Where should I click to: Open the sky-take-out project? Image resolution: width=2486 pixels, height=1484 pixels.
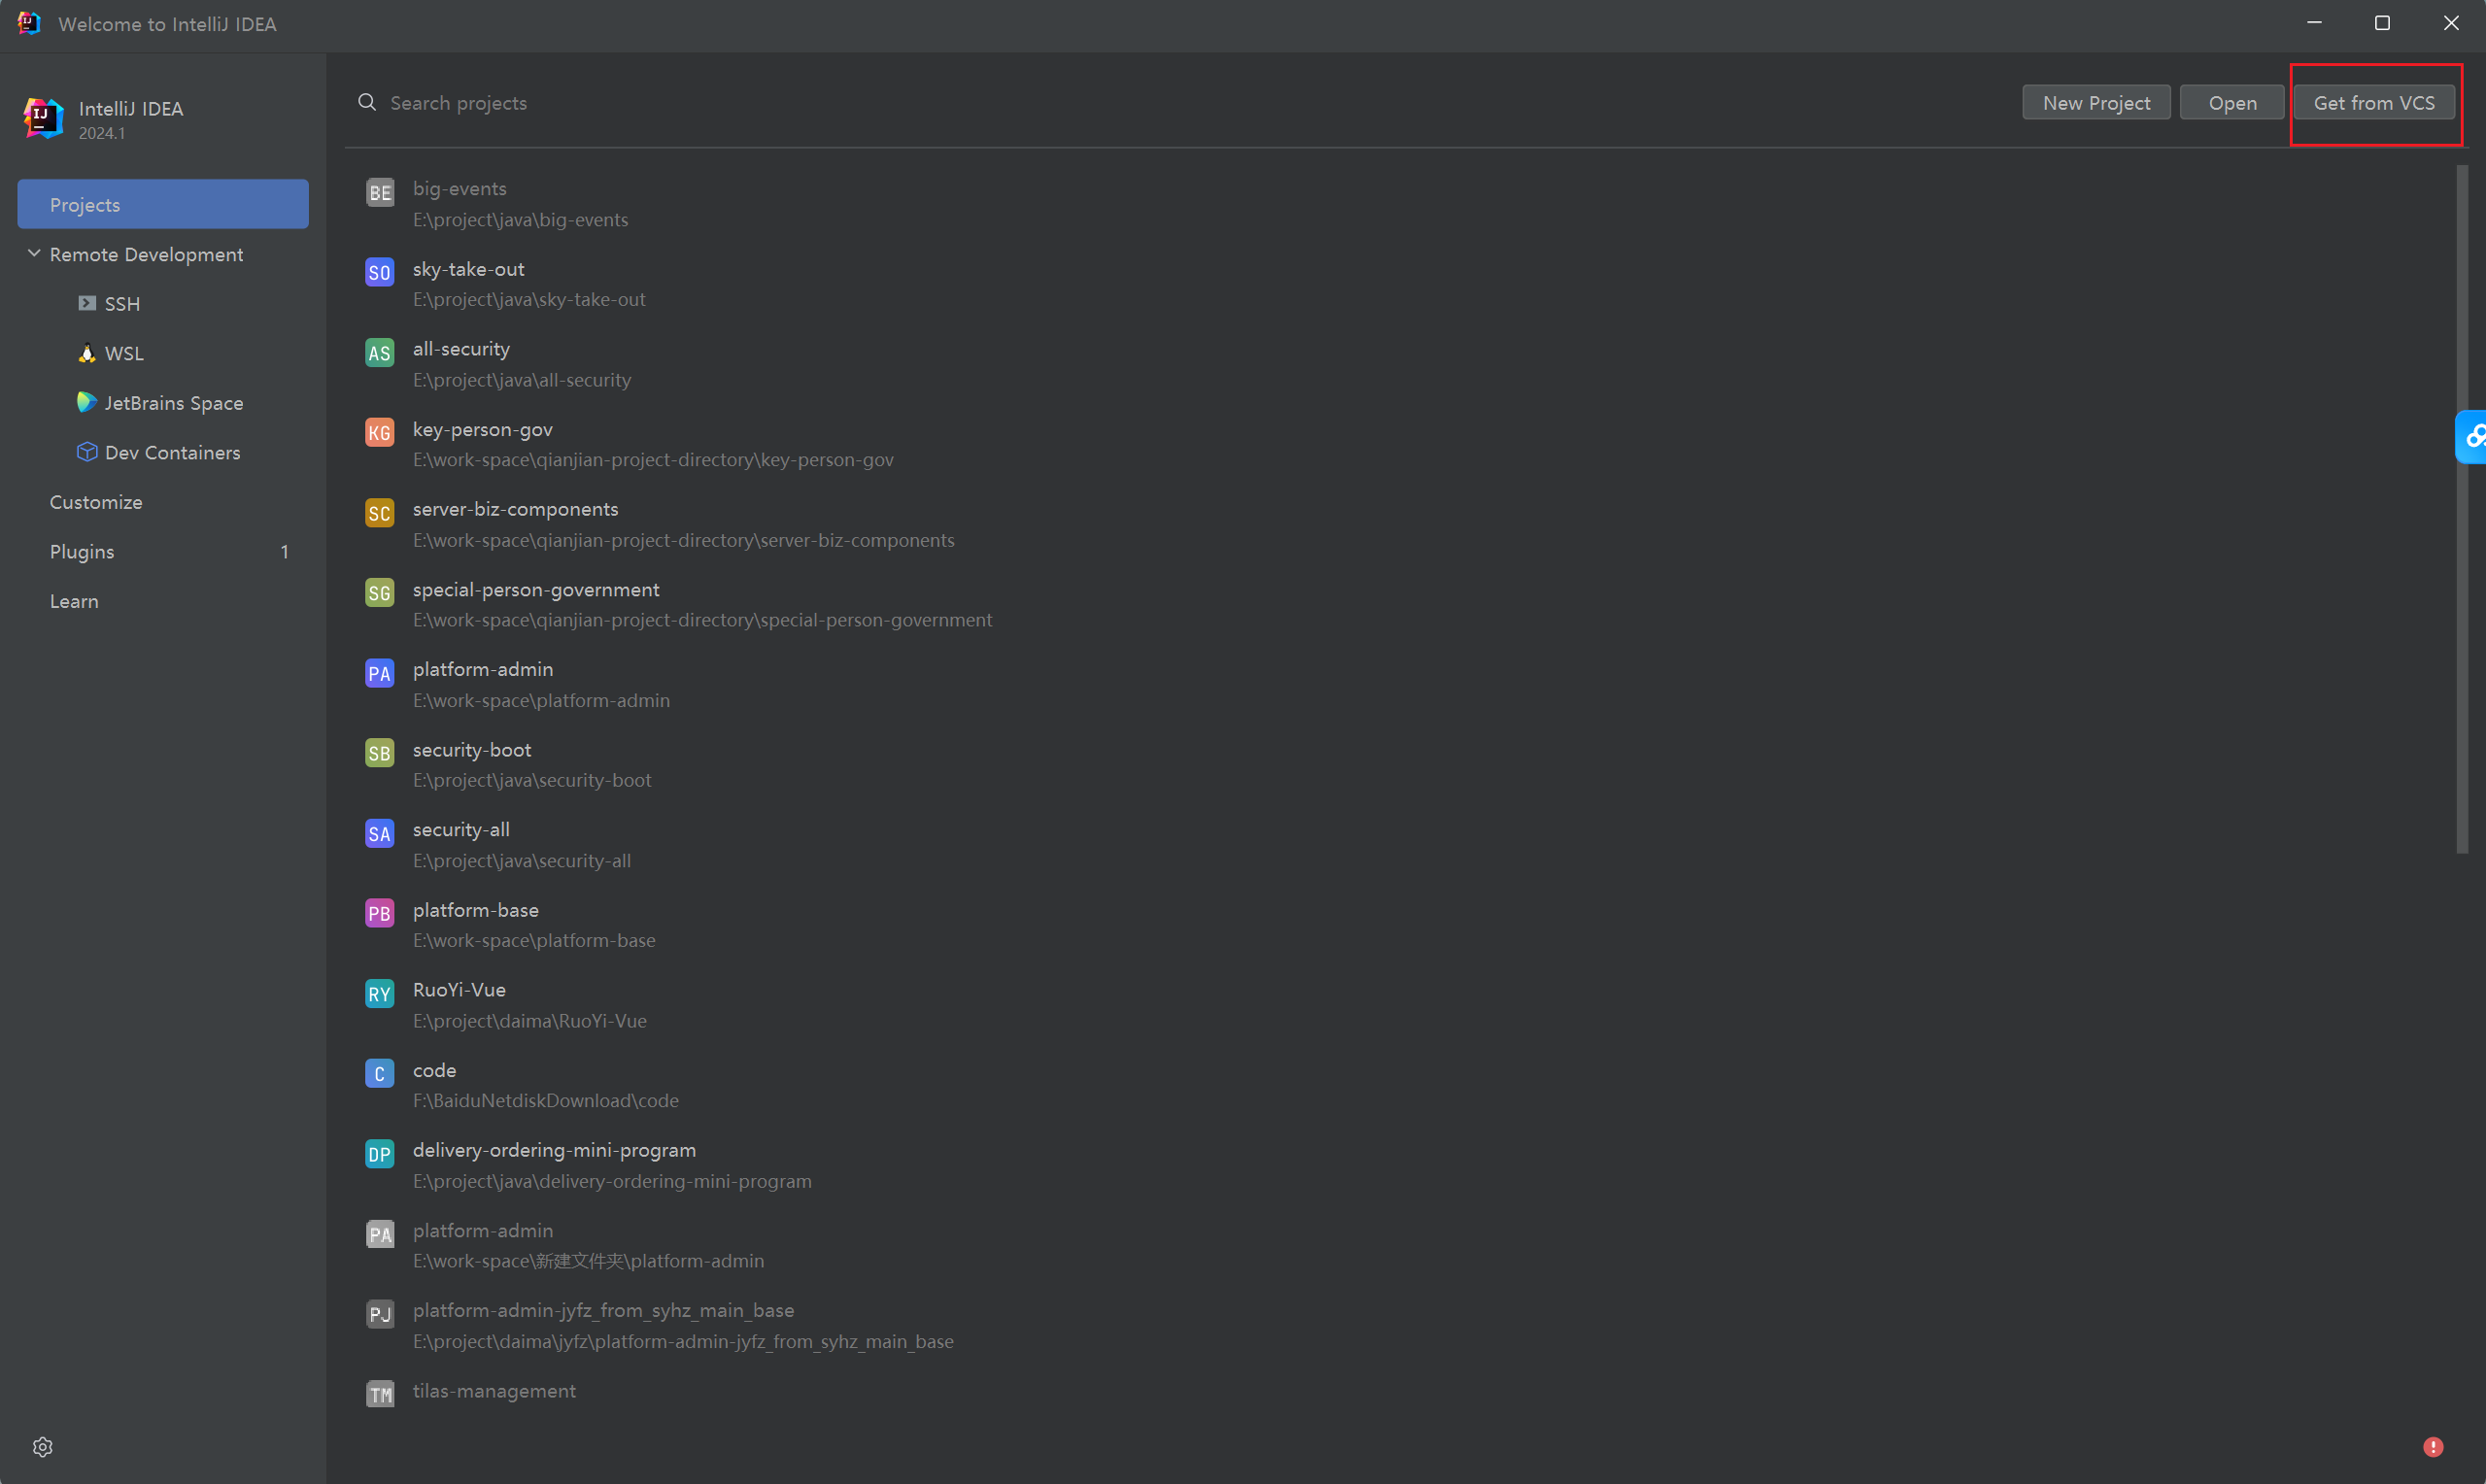click(1400, 284)
